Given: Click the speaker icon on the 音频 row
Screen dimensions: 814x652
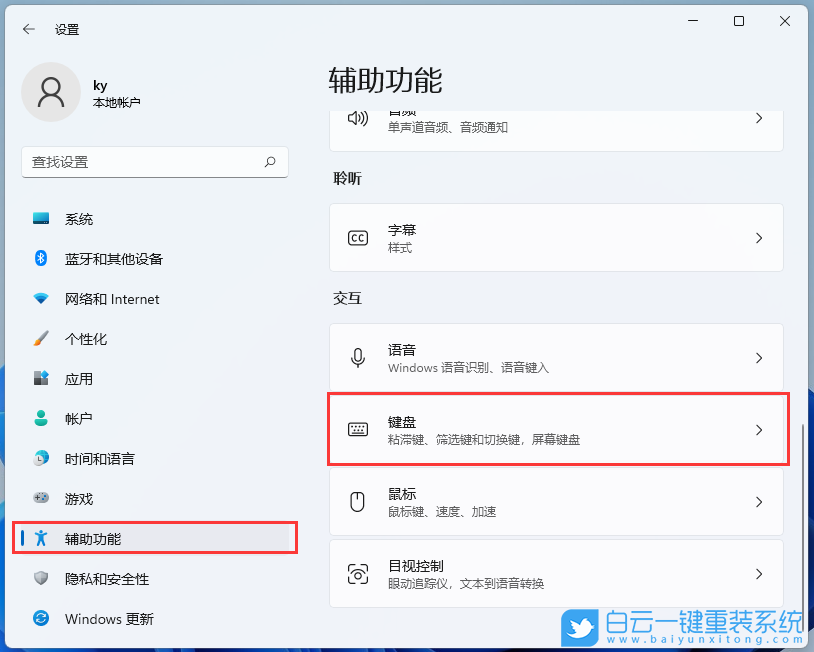Looking at the screenshot, I should tap(359, 118).
